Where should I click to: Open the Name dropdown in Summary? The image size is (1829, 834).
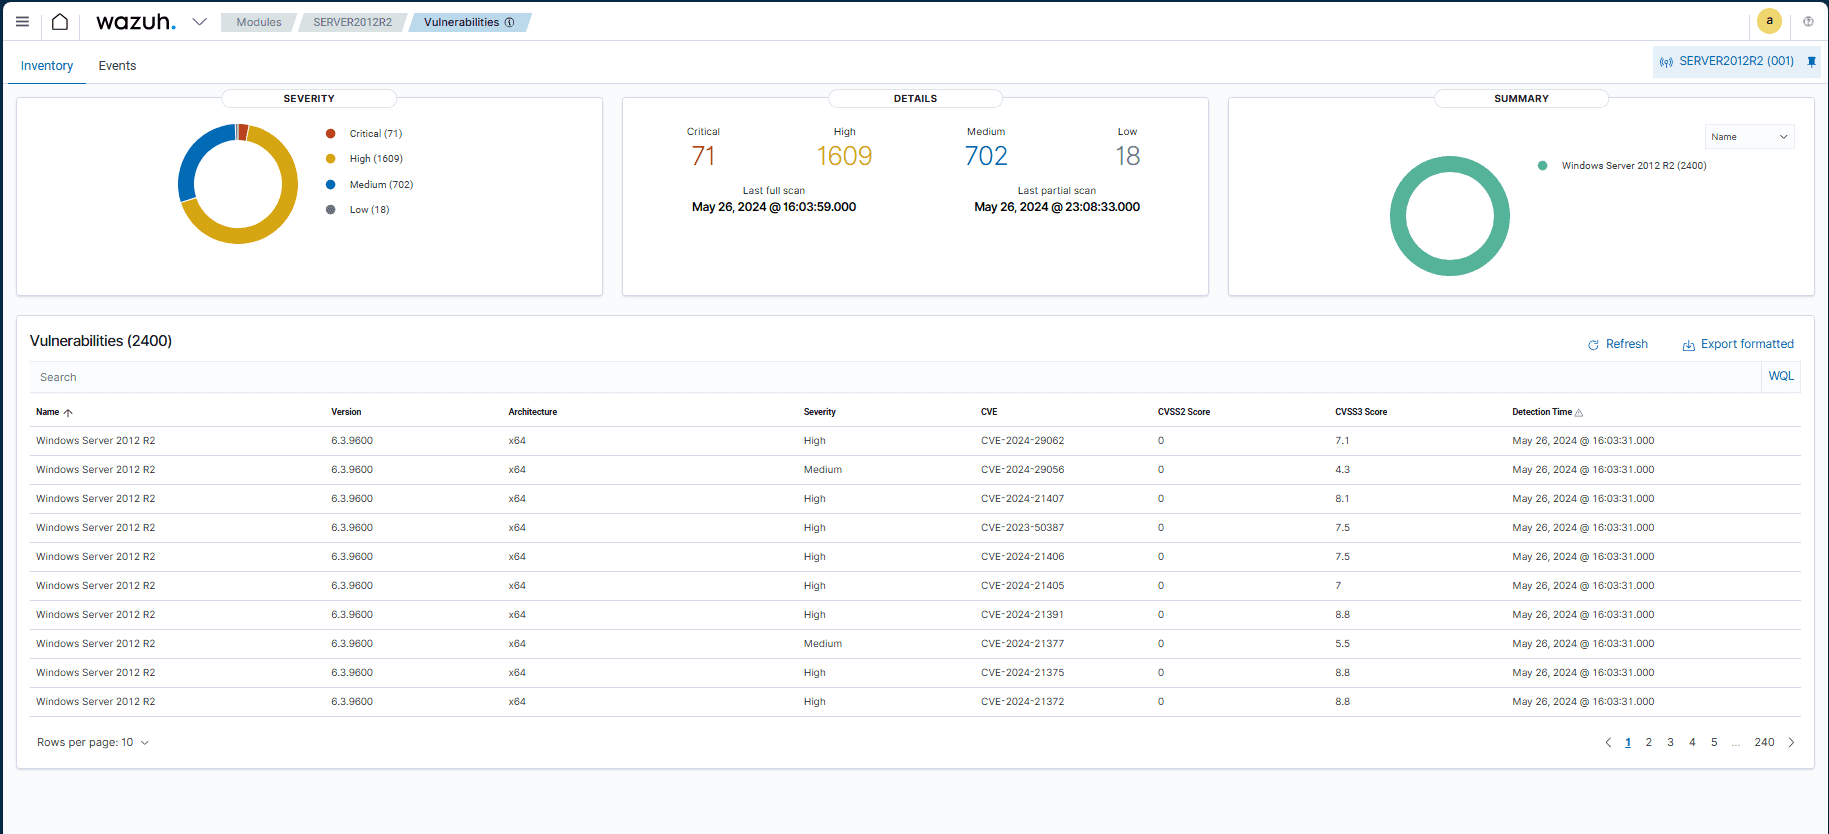[x=1749, y=137]
